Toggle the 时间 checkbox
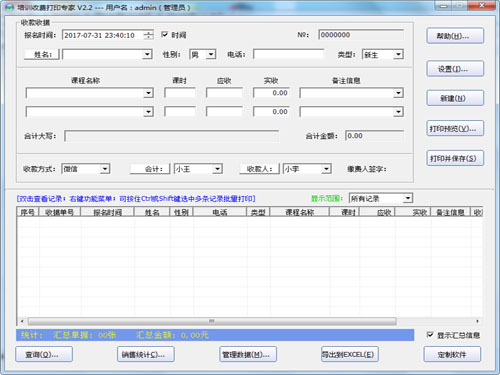Screen dimensions: 500x375 (x=164, y=34)
